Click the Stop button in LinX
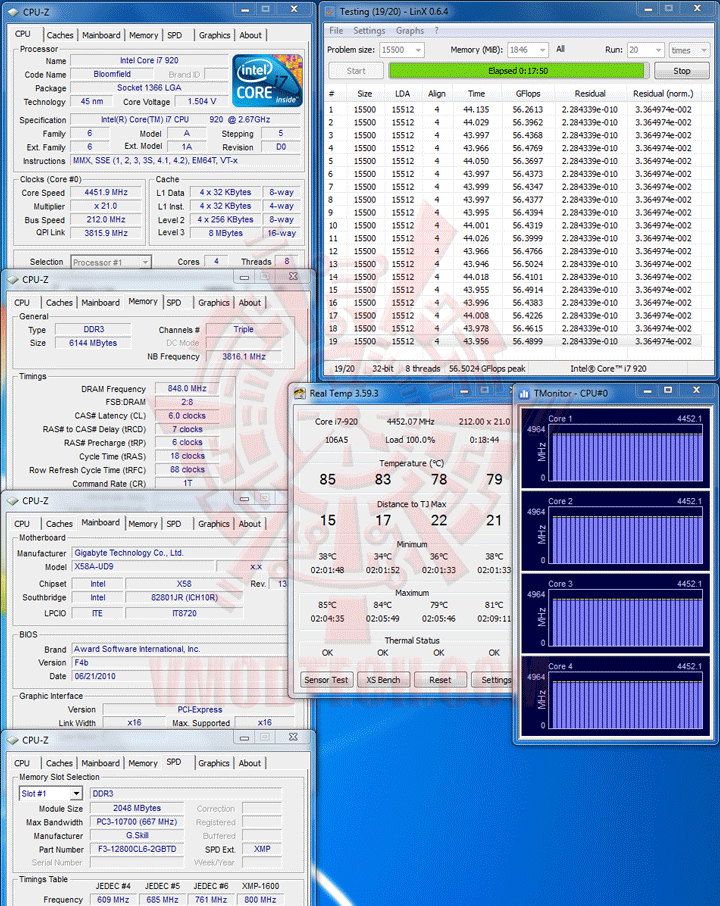 [682, 70]
